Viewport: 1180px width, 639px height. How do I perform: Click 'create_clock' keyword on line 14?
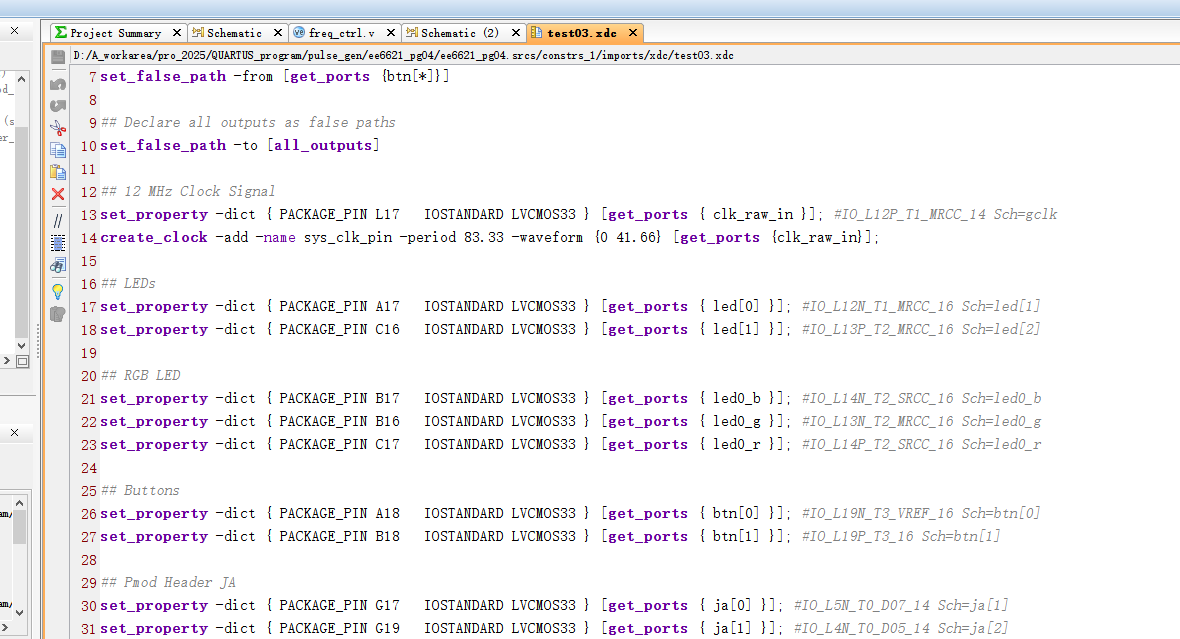pyautogui.click(x=154, y=238)
